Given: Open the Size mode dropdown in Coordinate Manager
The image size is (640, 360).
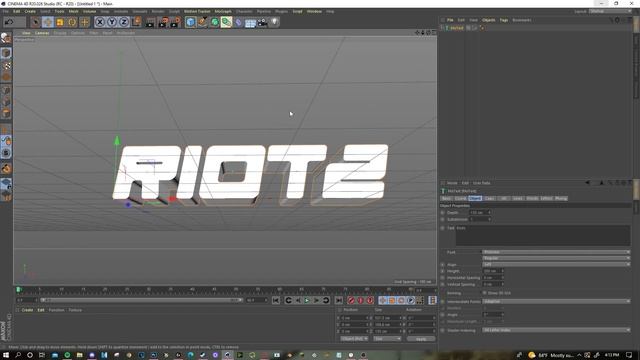Looking at the screenshot, I should click(x=387, y=339).
